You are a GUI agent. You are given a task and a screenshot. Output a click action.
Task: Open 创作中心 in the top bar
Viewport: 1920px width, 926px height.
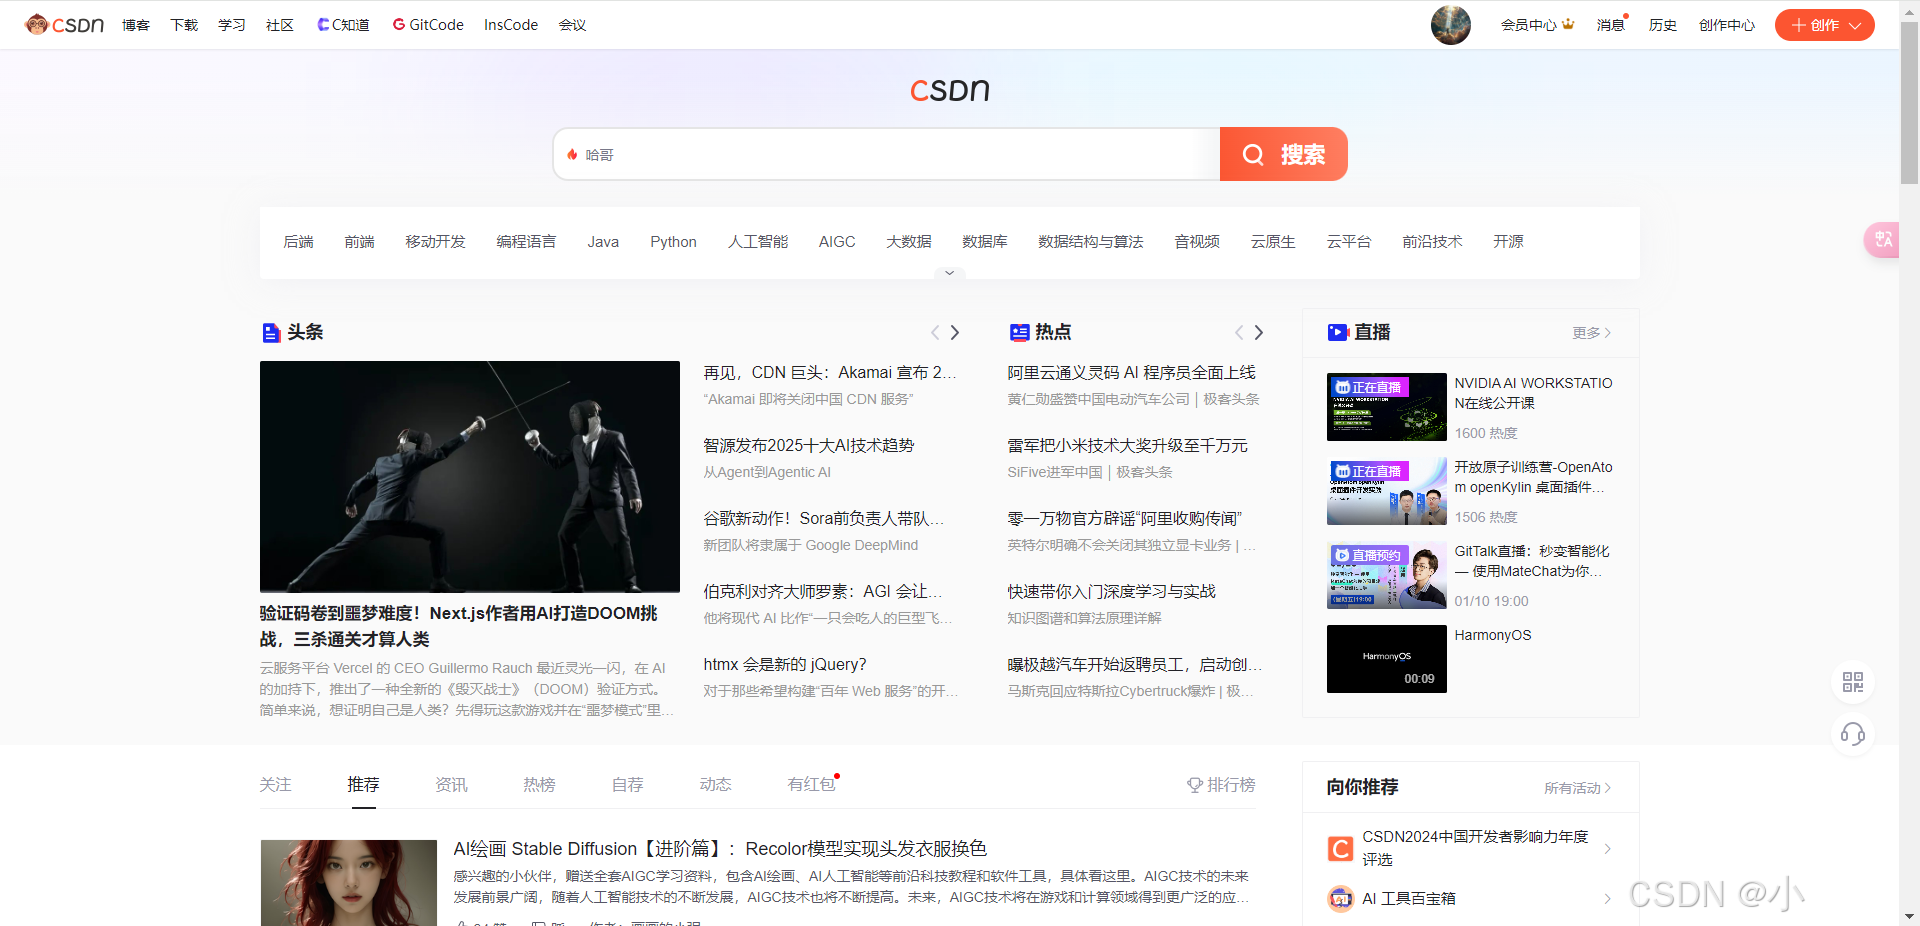pos(1727,25)
